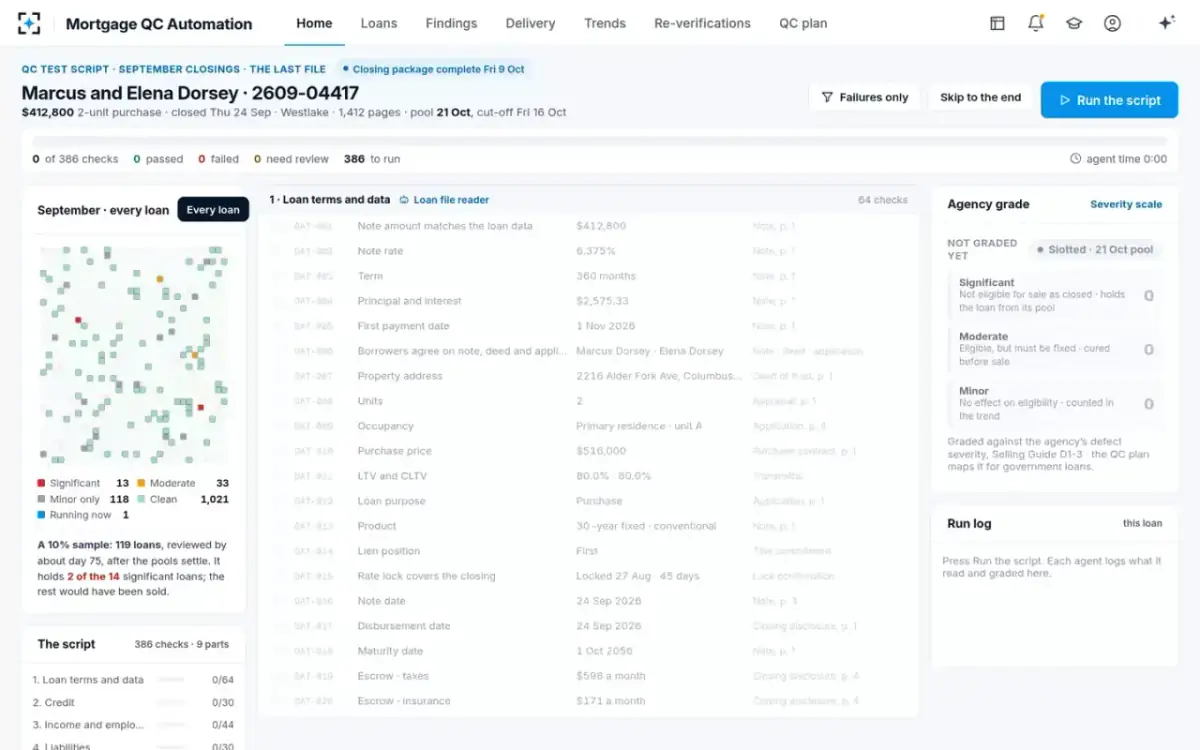Select the Purchase price check row
Viewport: 1200px width, 750px height.
tap(588, 451)
